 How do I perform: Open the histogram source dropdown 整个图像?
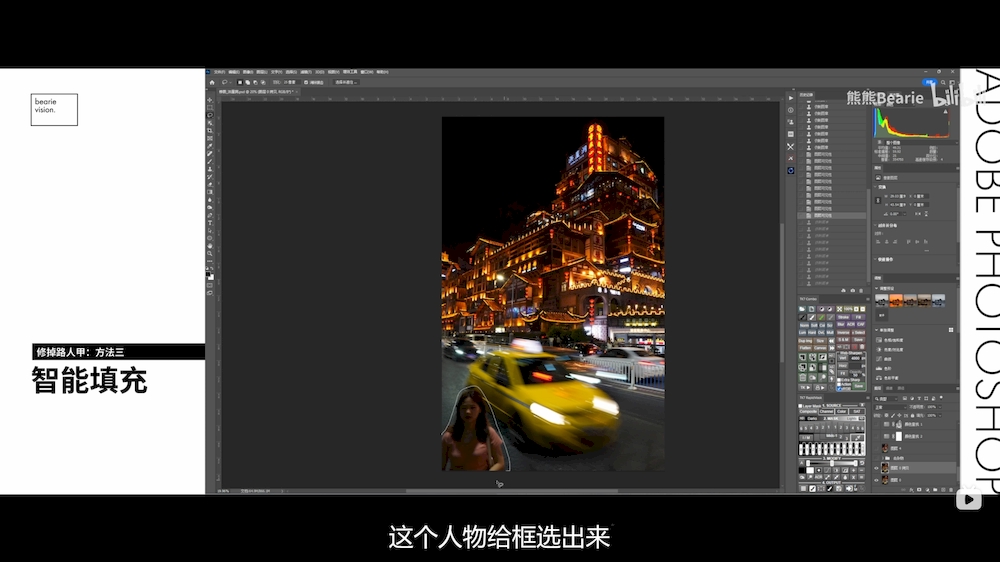point(922,143)
